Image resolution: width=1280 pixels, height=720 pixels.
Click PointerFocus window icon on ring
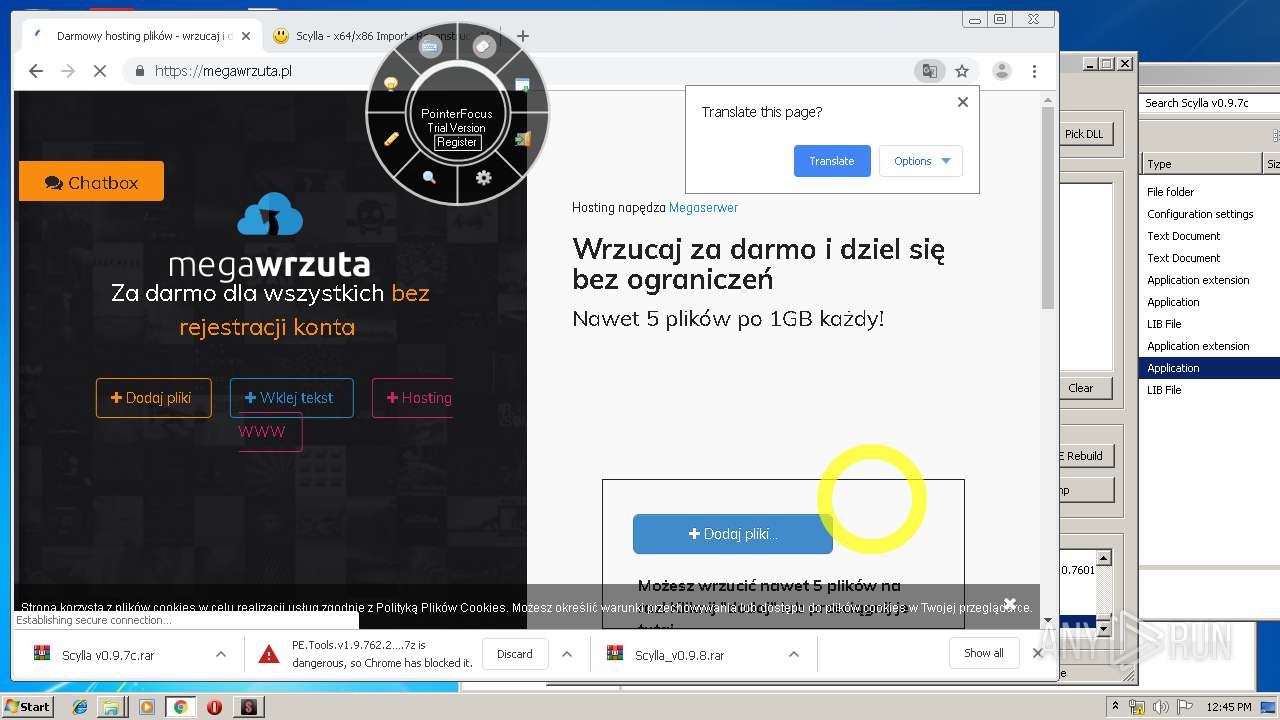click(x=522, y=85)
